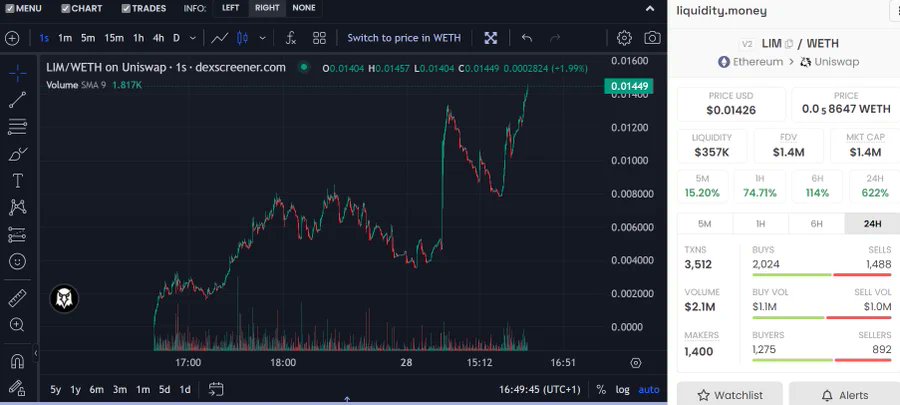Select the forecasting and measurement tool
Screen dimensions: 900x405
(x=17, y=235)
